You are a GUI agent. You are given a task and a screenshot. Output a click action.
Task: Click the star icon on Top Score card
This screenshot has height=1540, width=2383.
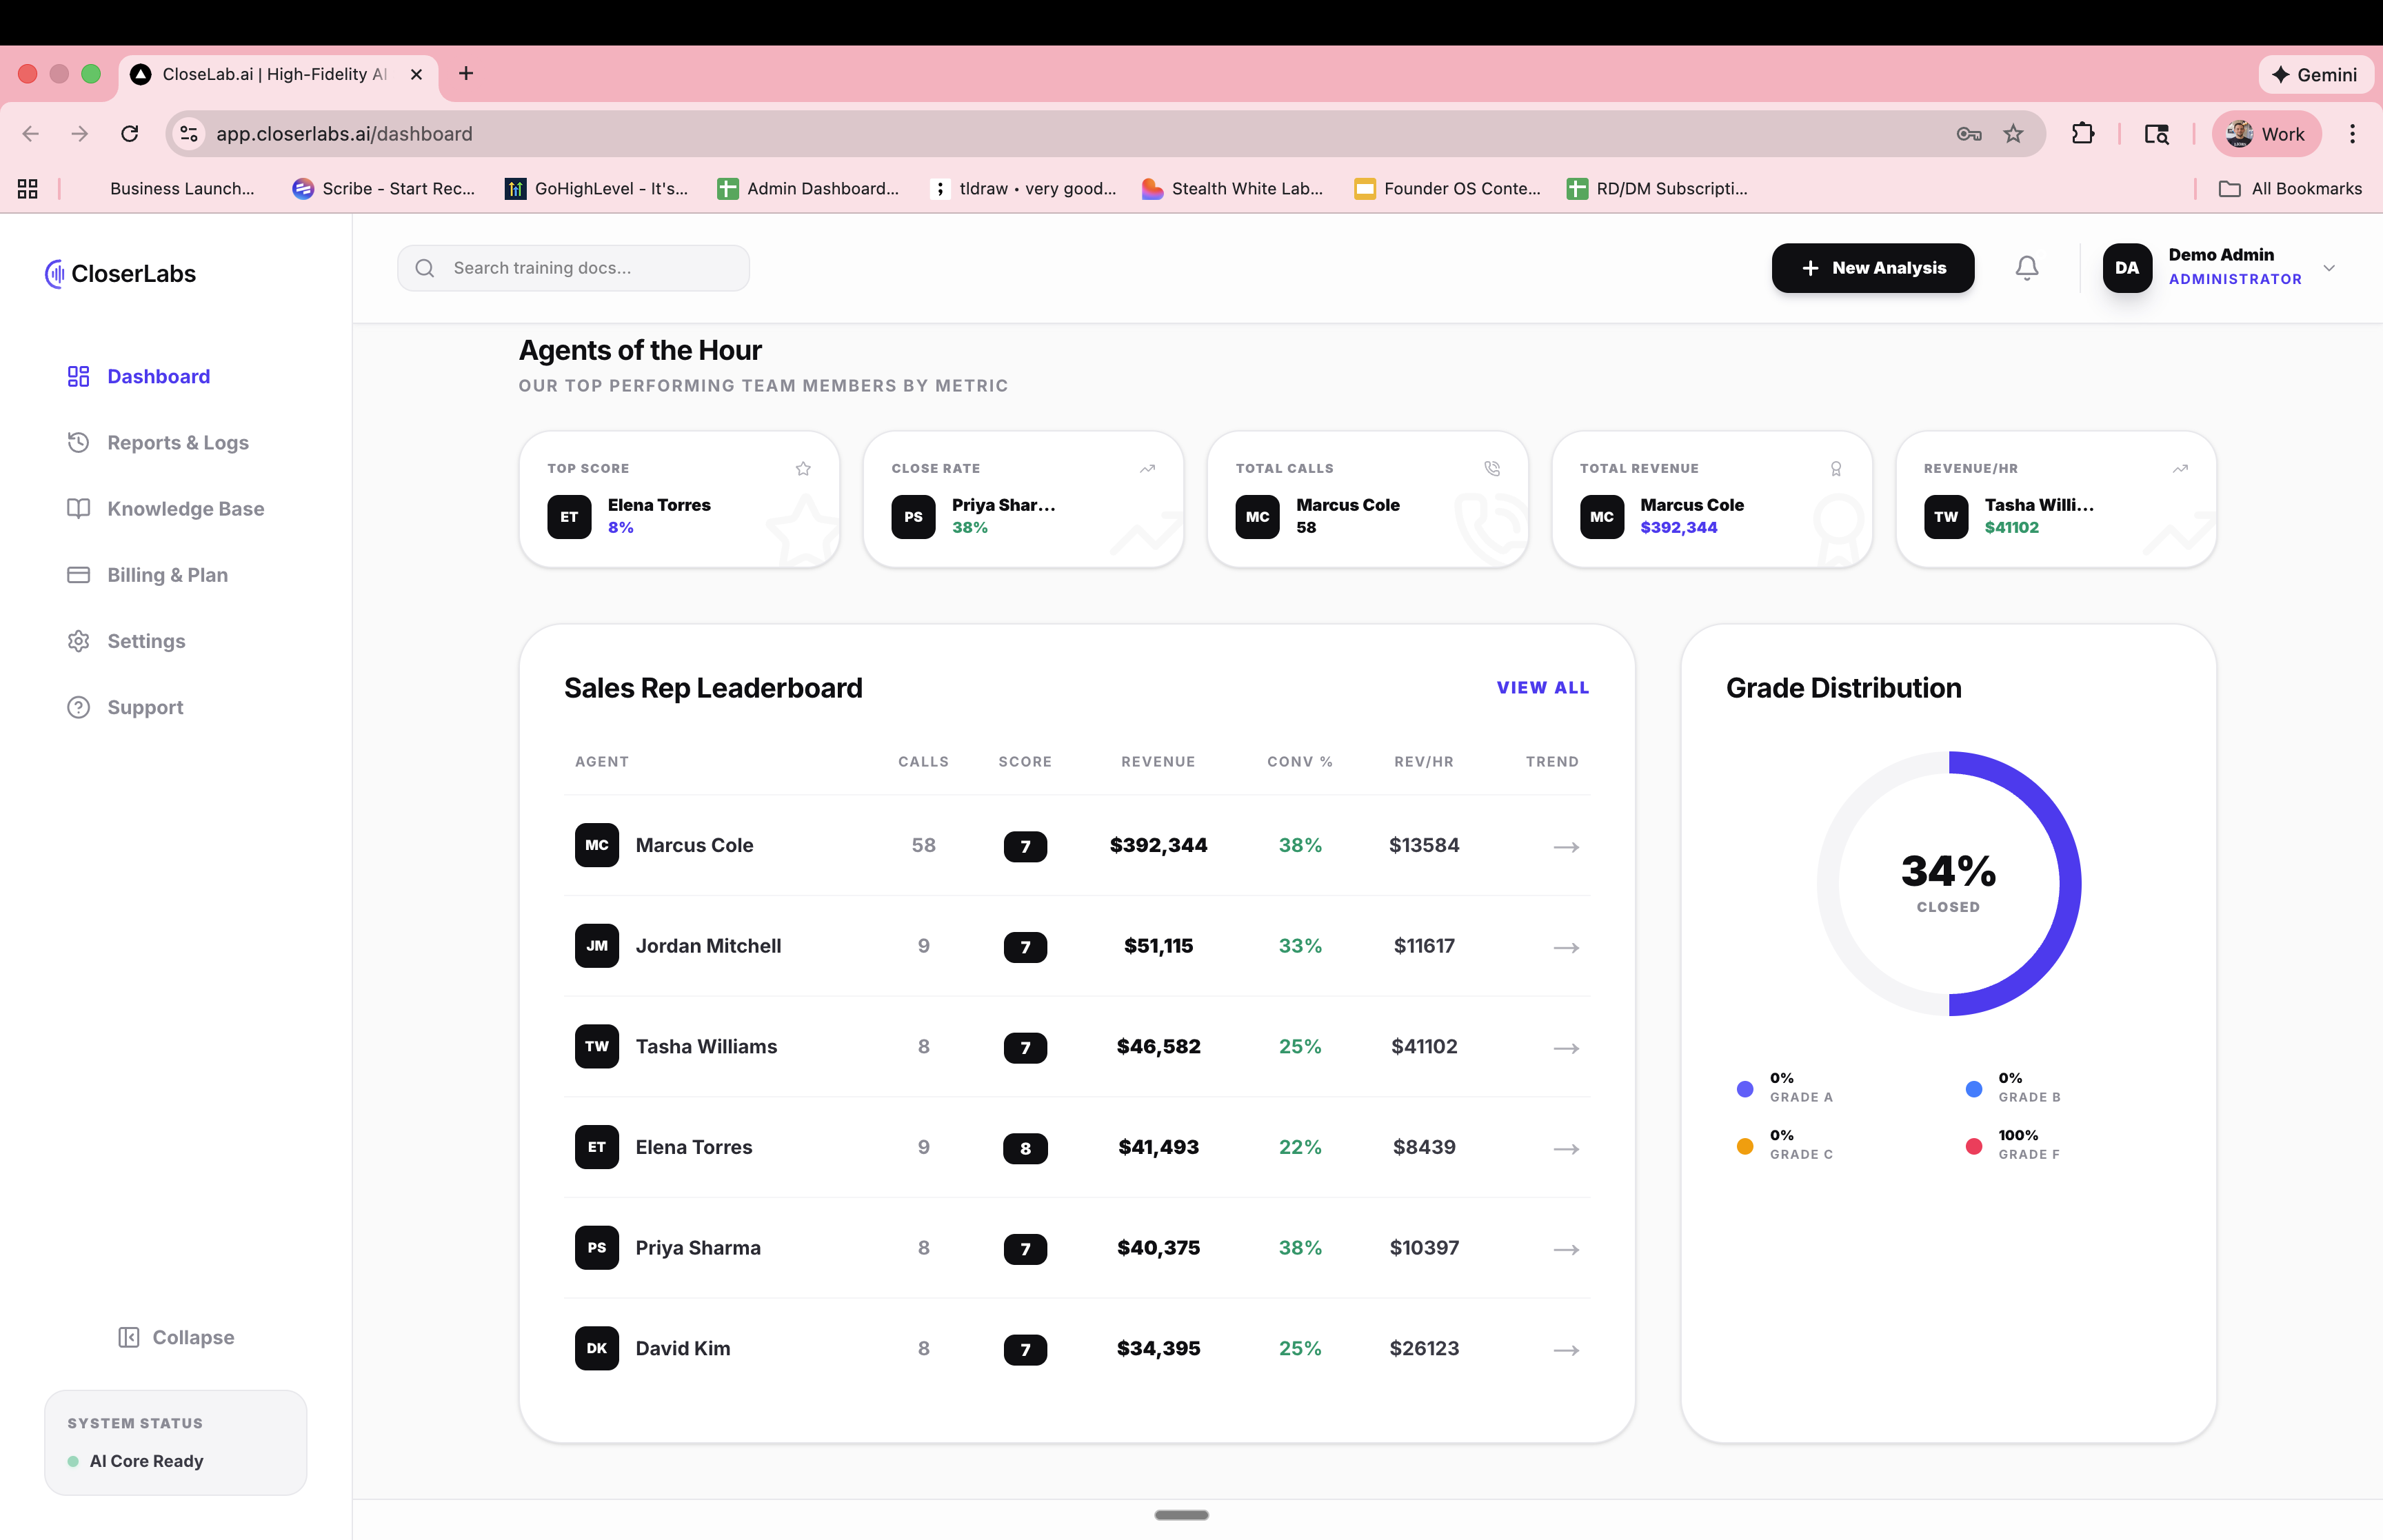click(x=803, y=468)
